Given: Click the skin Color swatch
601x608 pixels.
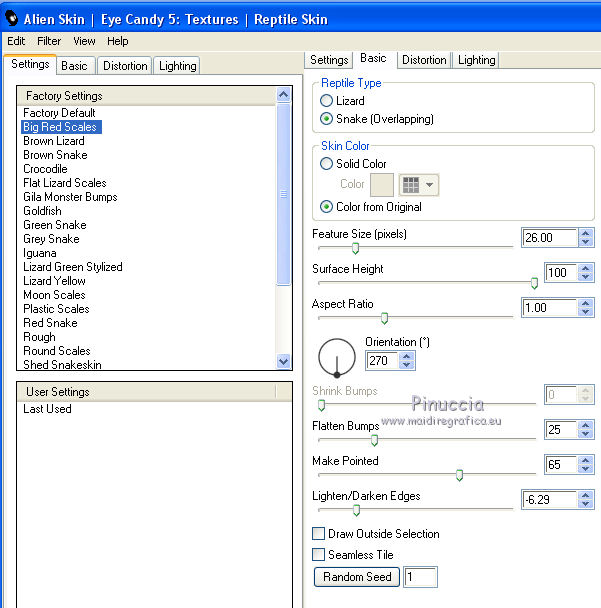Looking at the screenshot, I should click(382, 185).
